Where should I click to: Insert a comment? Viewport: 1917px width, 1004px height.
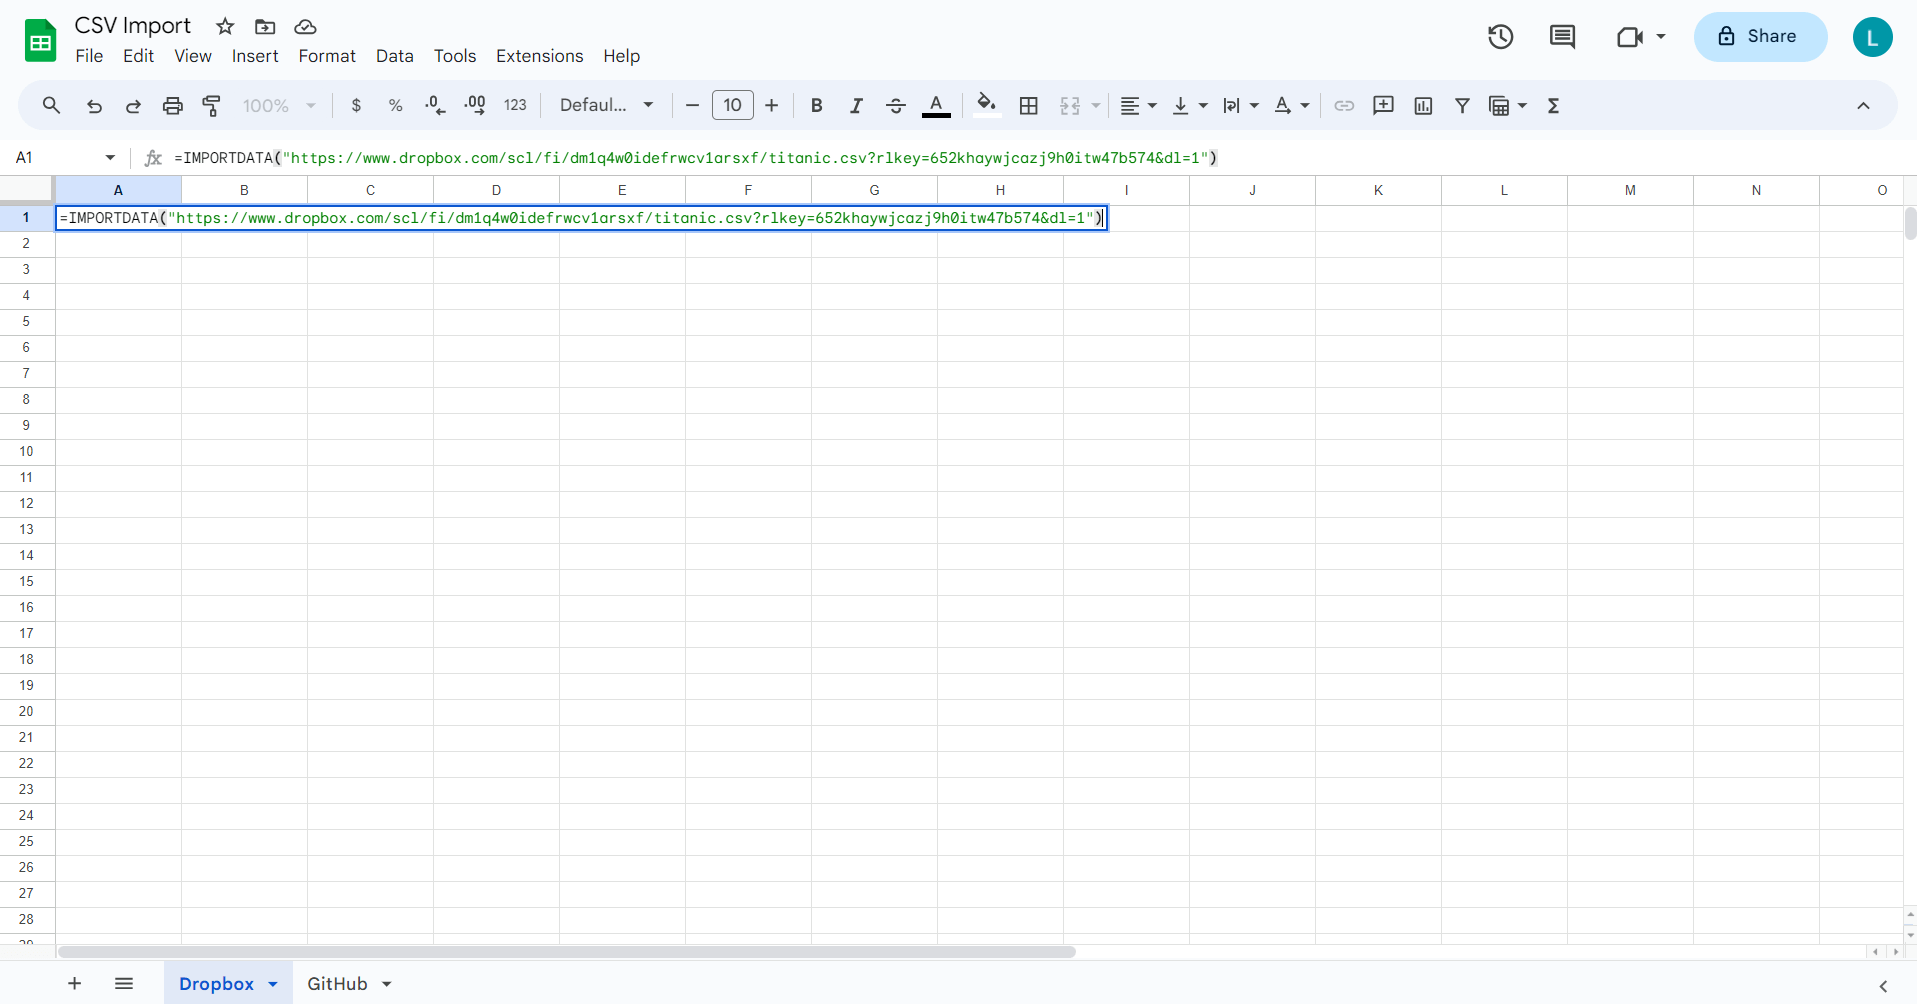pyautogui.click(x=1383, y=105)
